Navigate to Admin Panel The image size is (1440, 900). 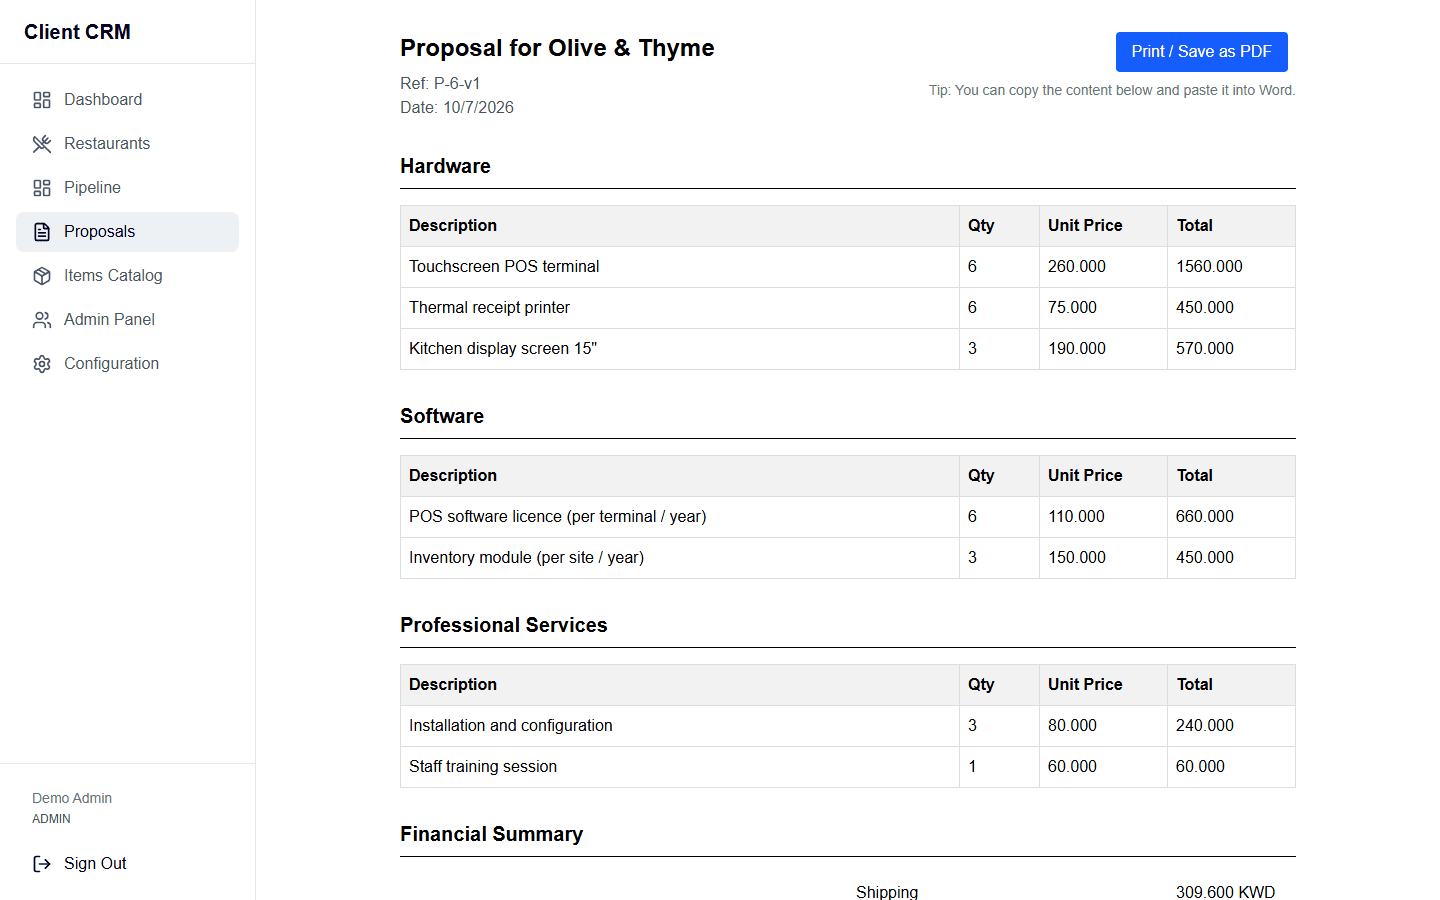coord(127,320)
